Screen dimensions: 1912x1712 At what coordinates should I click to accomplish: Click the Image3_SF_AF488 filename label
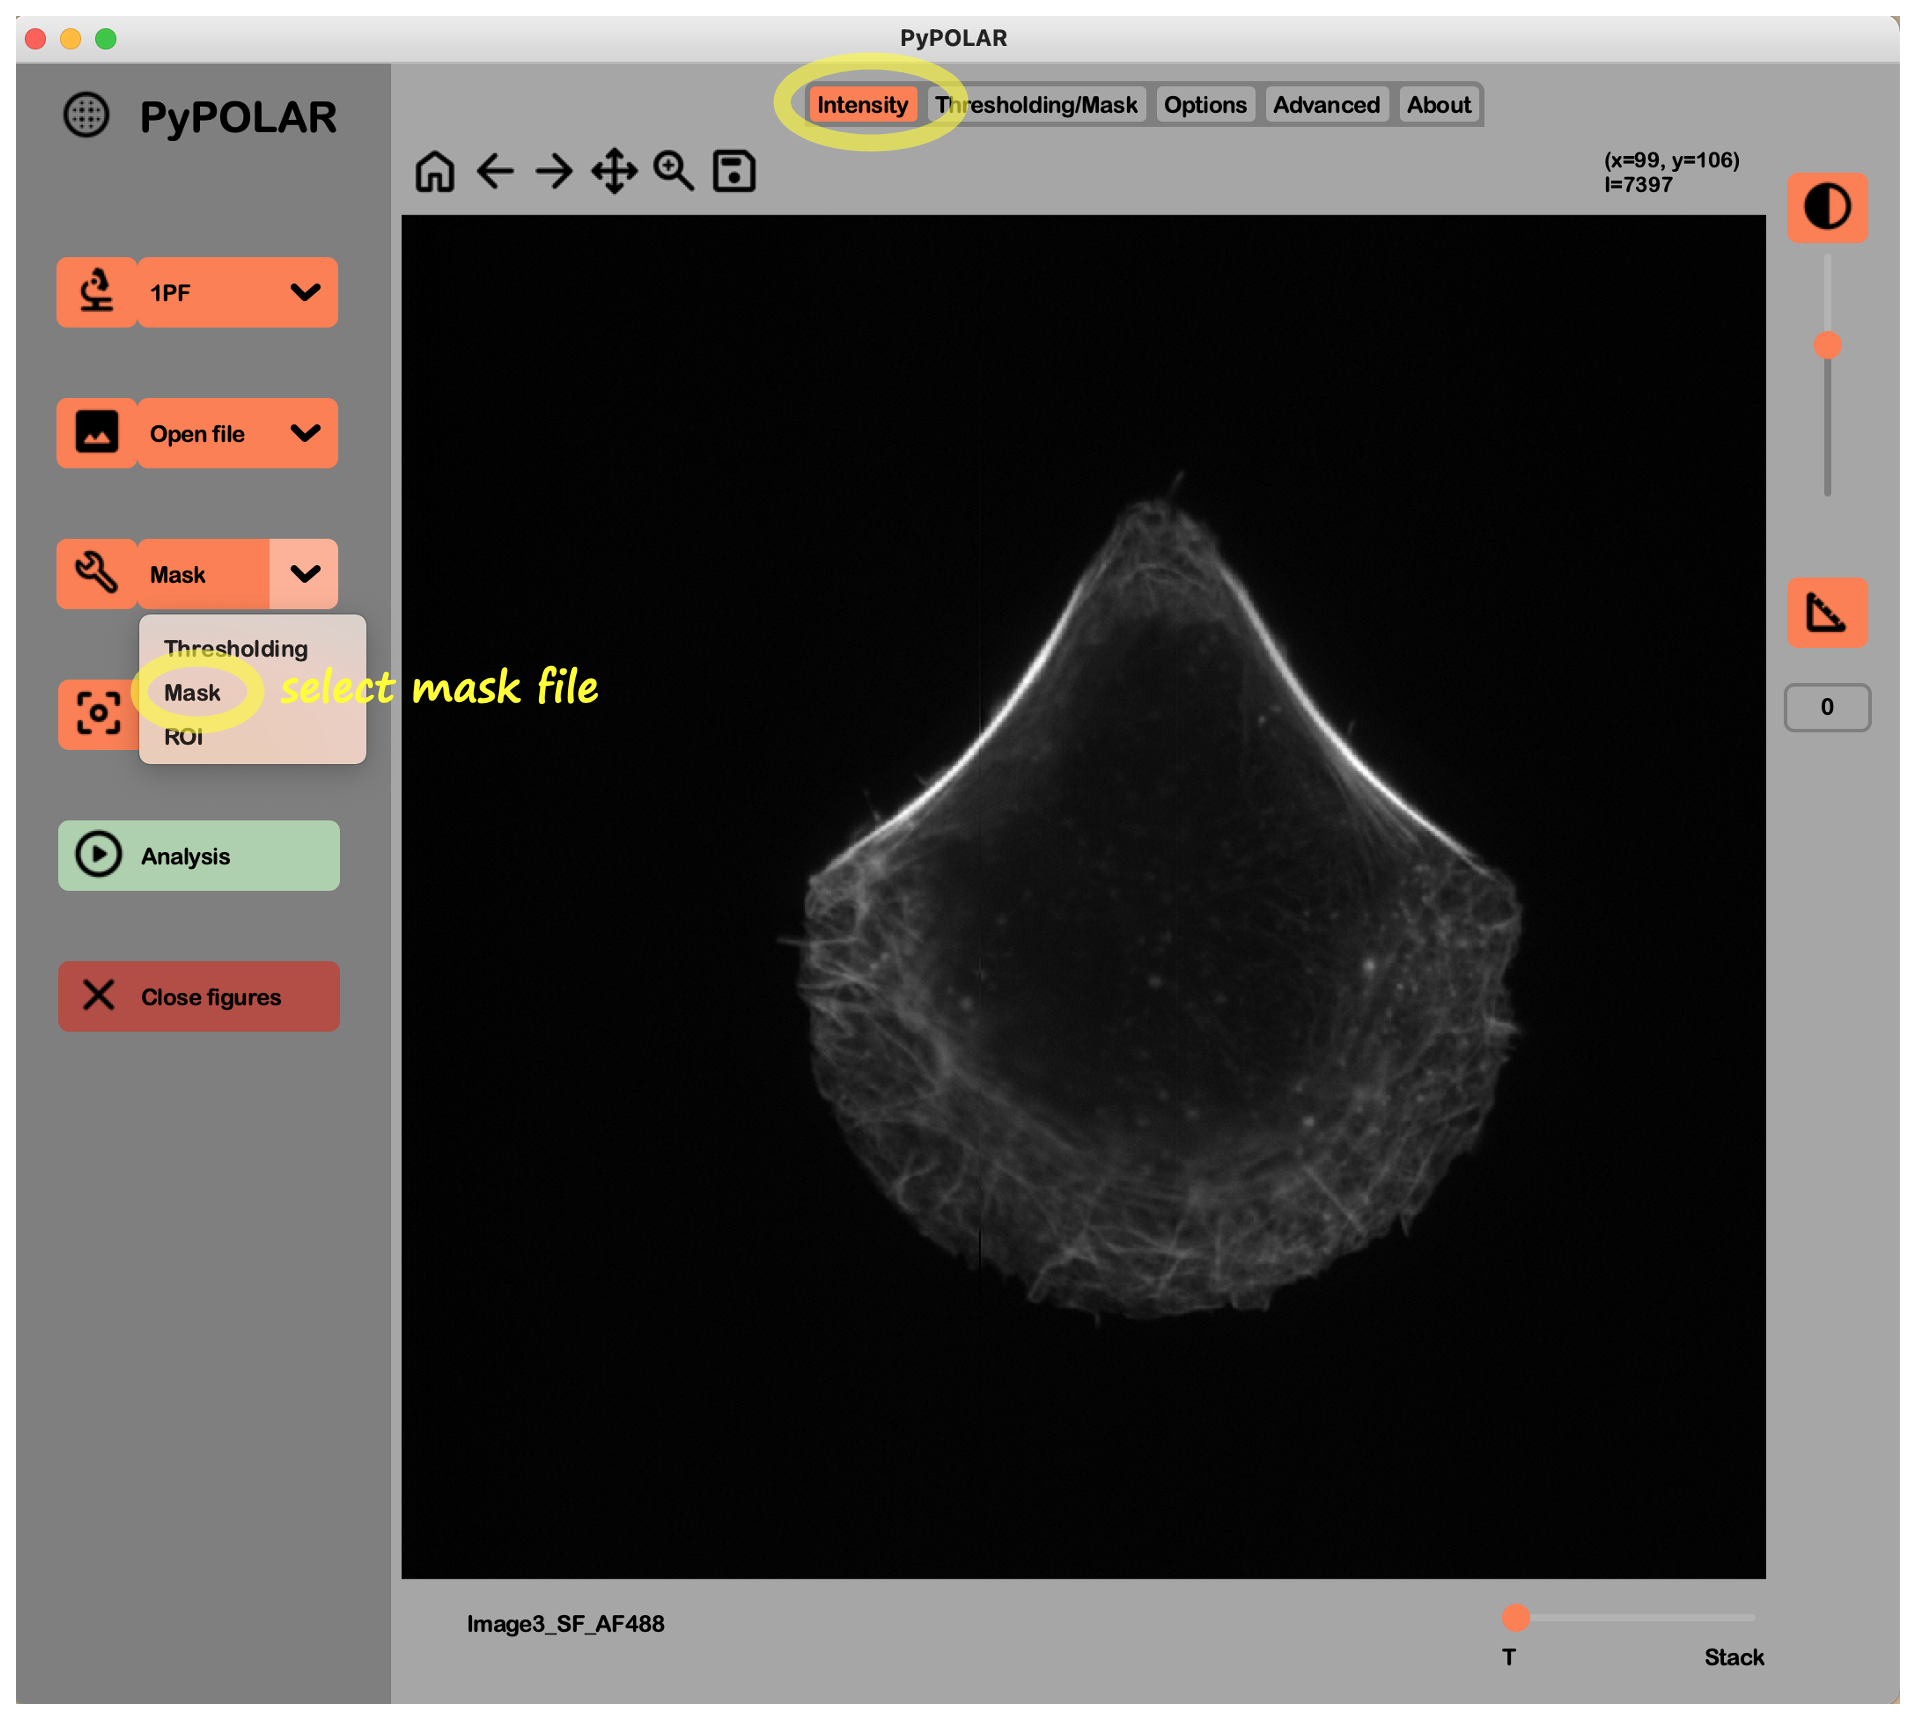click(x=565, y=1624)
